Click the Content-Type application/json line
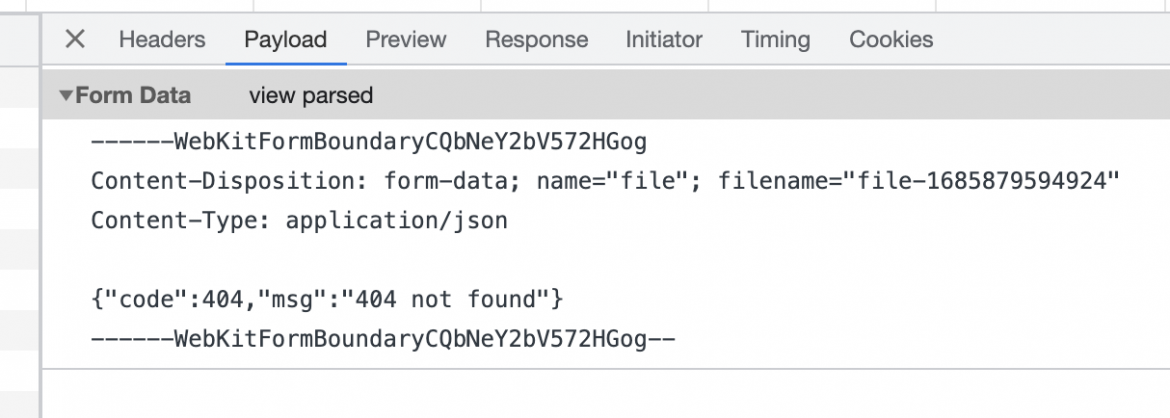 click(299, 220)
